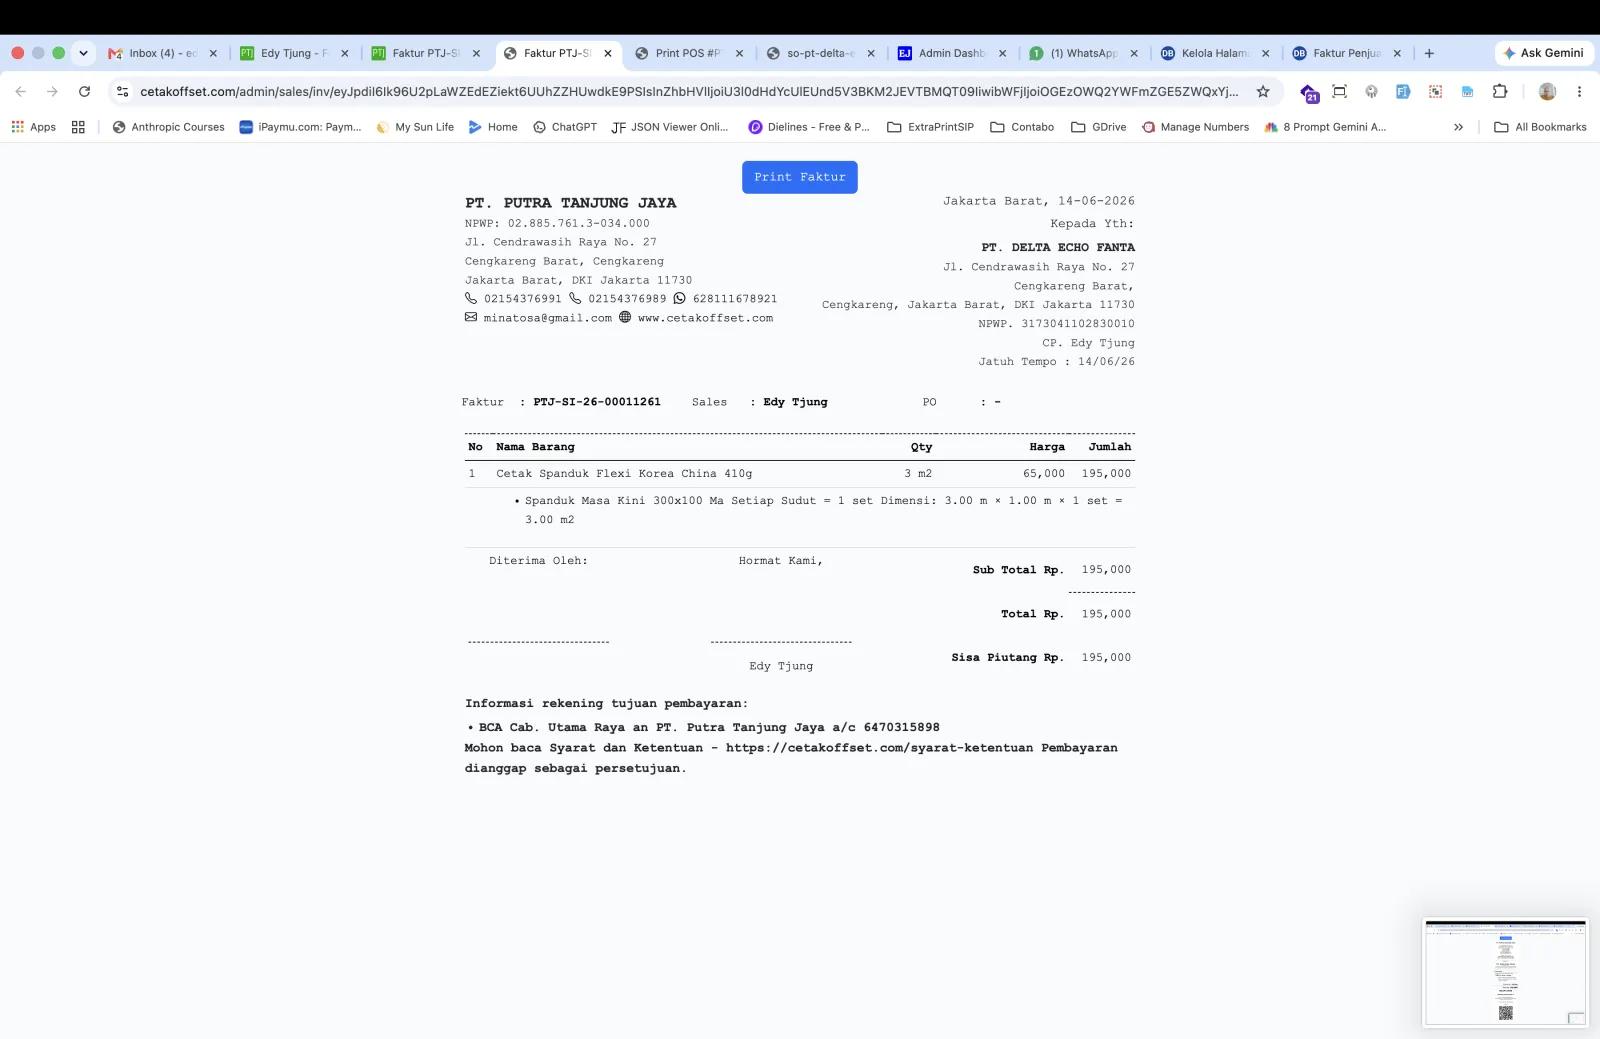
Task: Open the Chrome three-dot menu
Action: coord(1579,92)
